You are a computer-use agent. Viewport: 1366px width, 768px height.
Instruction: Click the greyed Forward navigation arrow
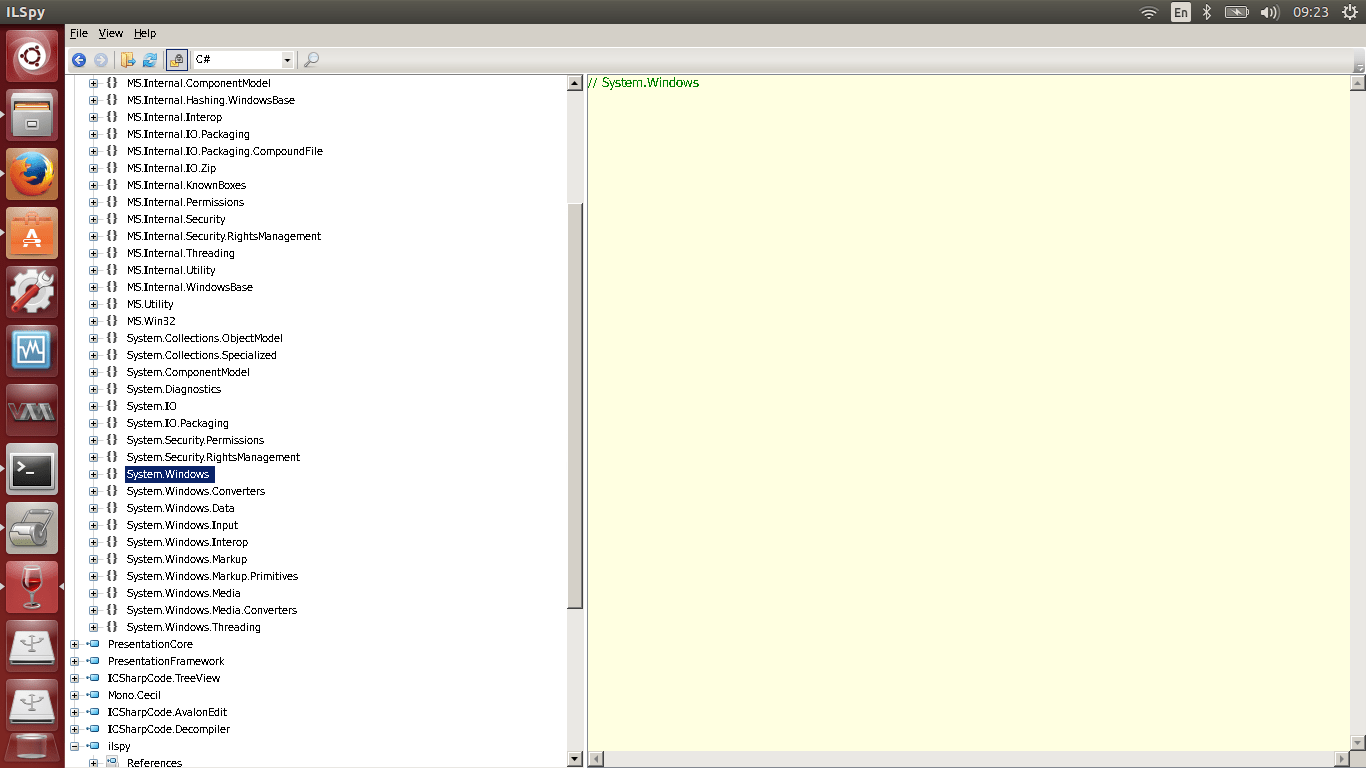(x=101, y=60)
